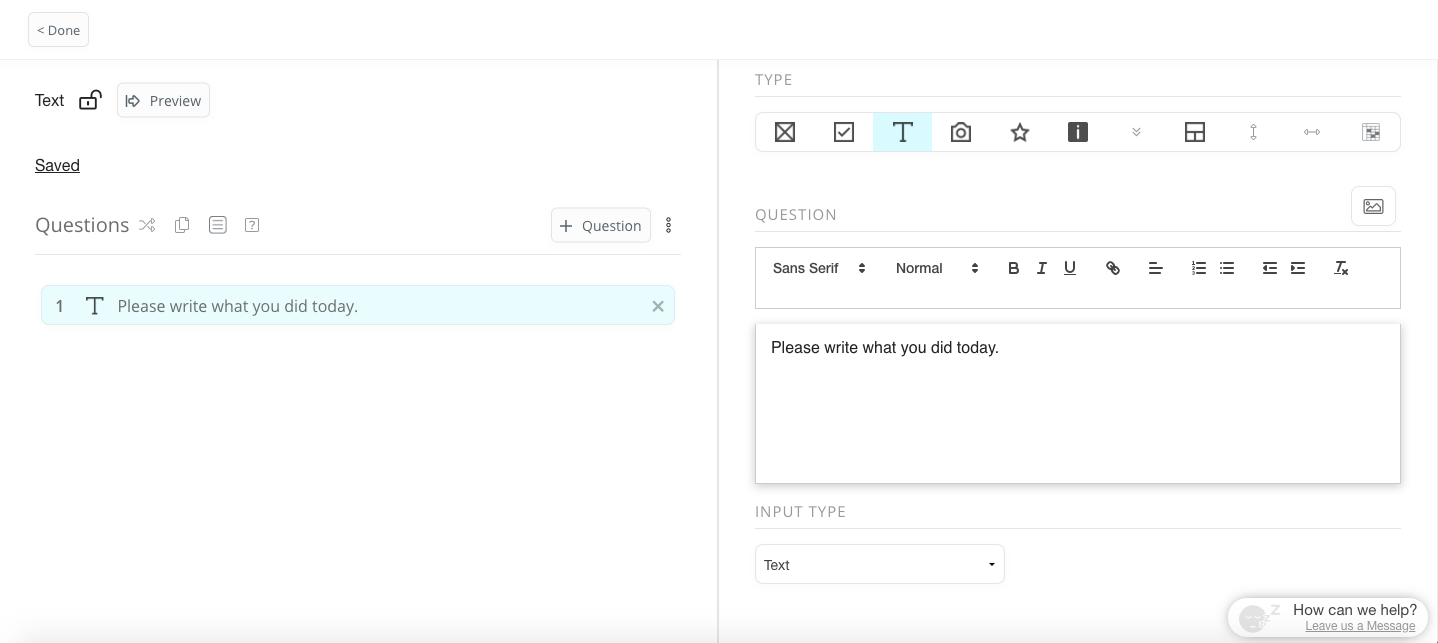Toggle underline formatting
This screenshot has width=1438, height=643.
[1070, 268]
